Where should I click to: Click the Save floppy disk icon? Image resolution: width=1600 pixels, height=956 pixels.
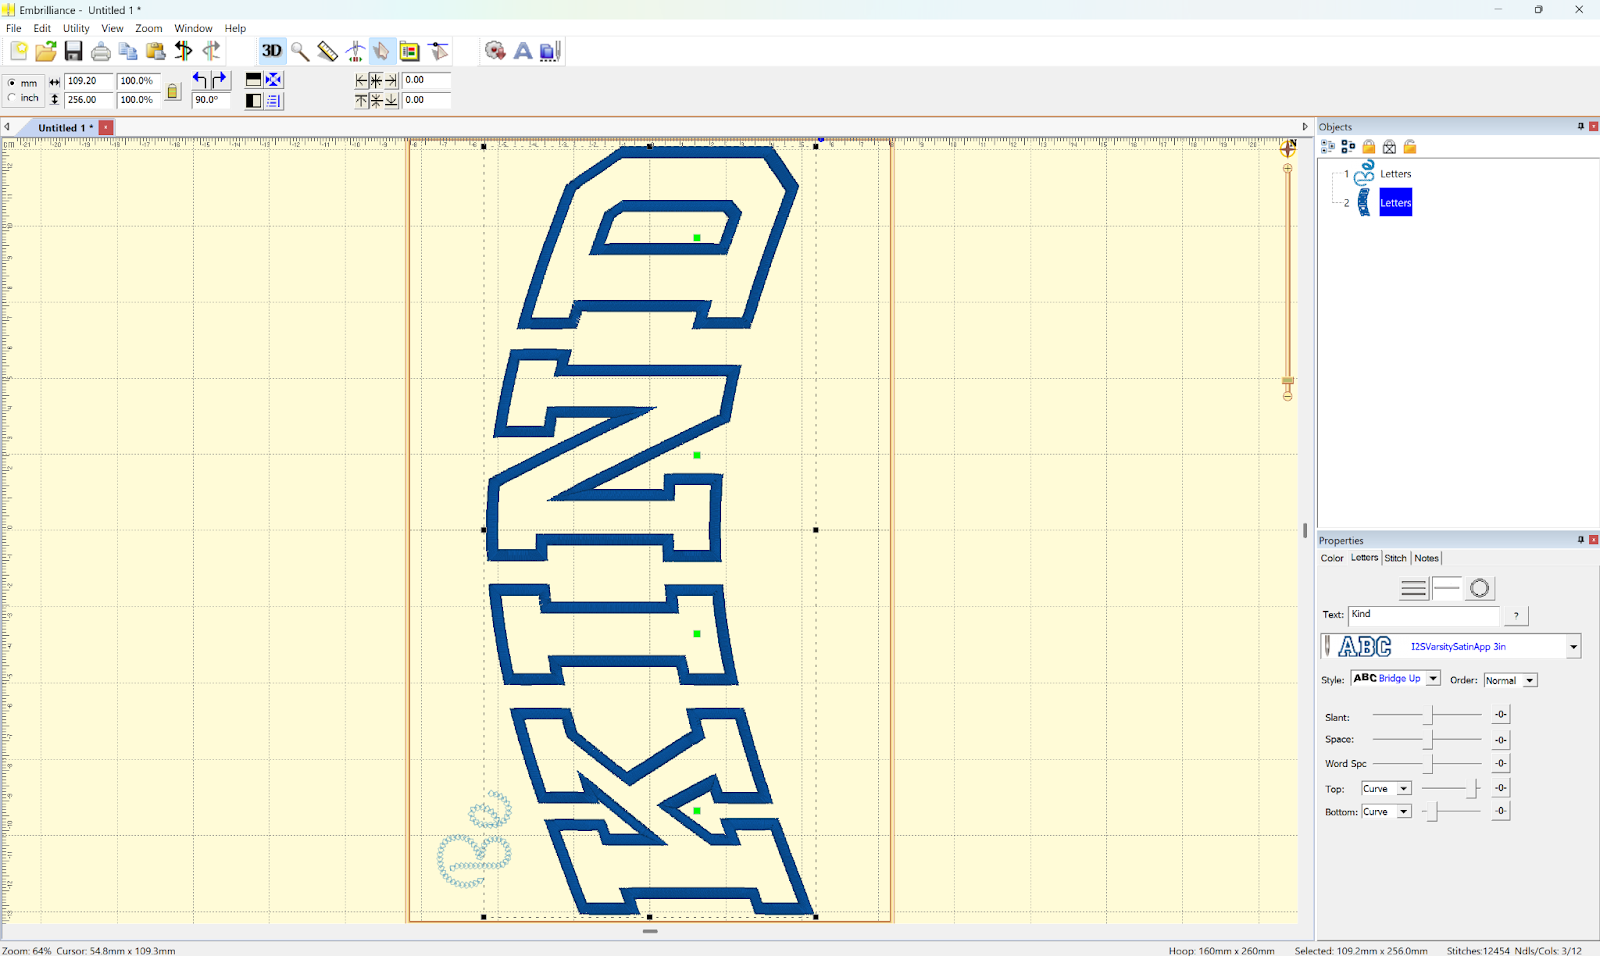[x=73, y=51]
